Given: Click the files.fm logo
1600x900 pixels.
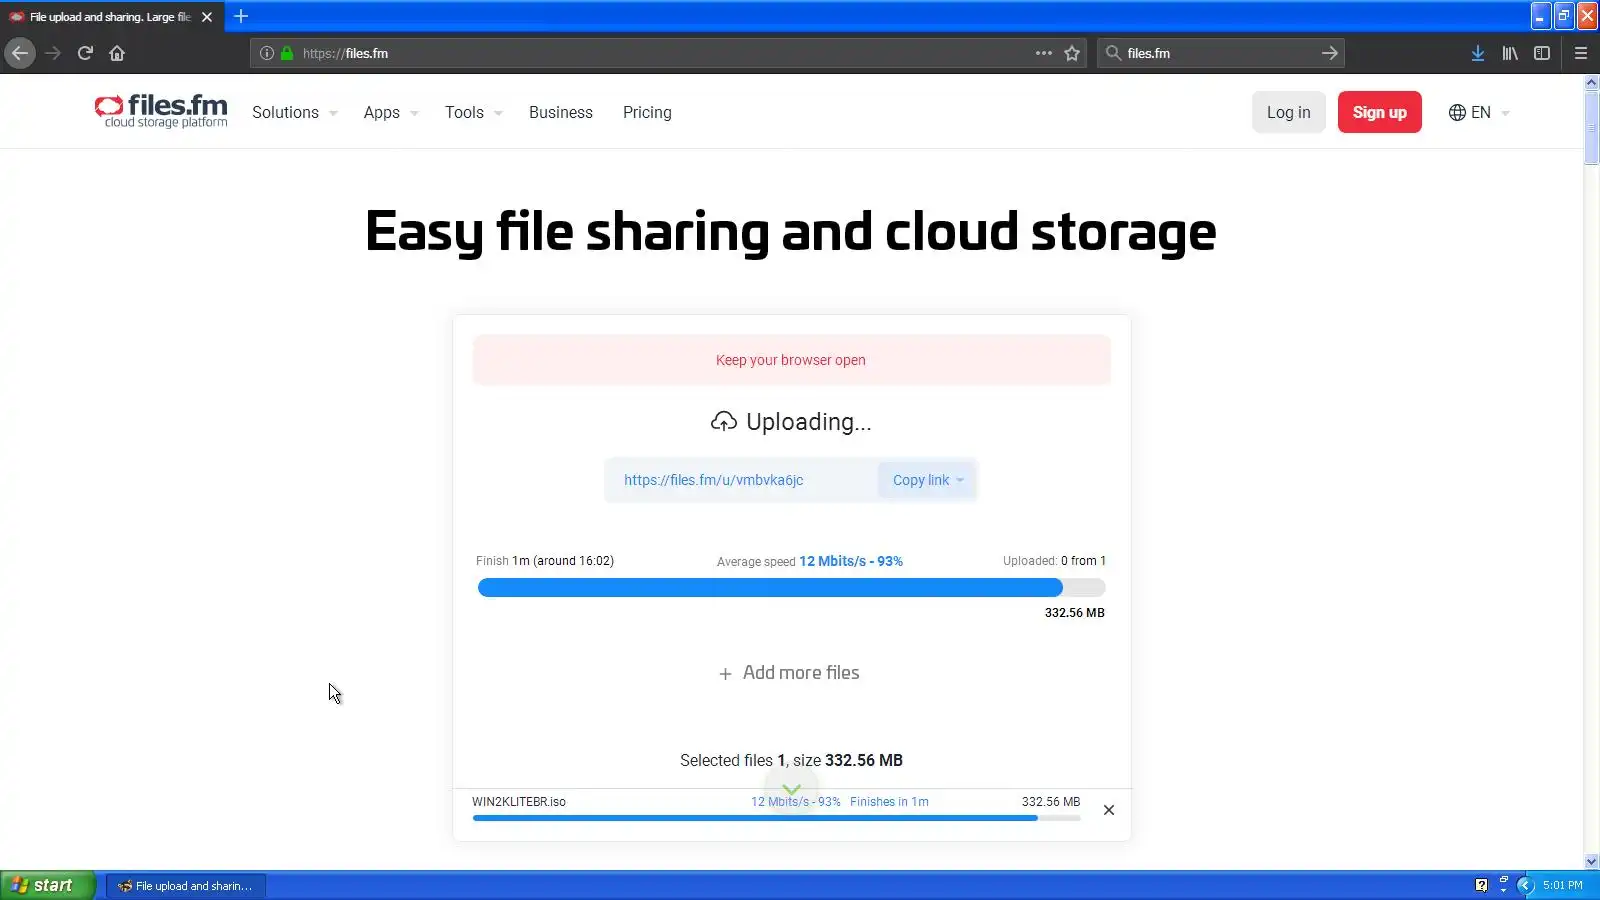Looking at the screenshot, I should 161,111.
